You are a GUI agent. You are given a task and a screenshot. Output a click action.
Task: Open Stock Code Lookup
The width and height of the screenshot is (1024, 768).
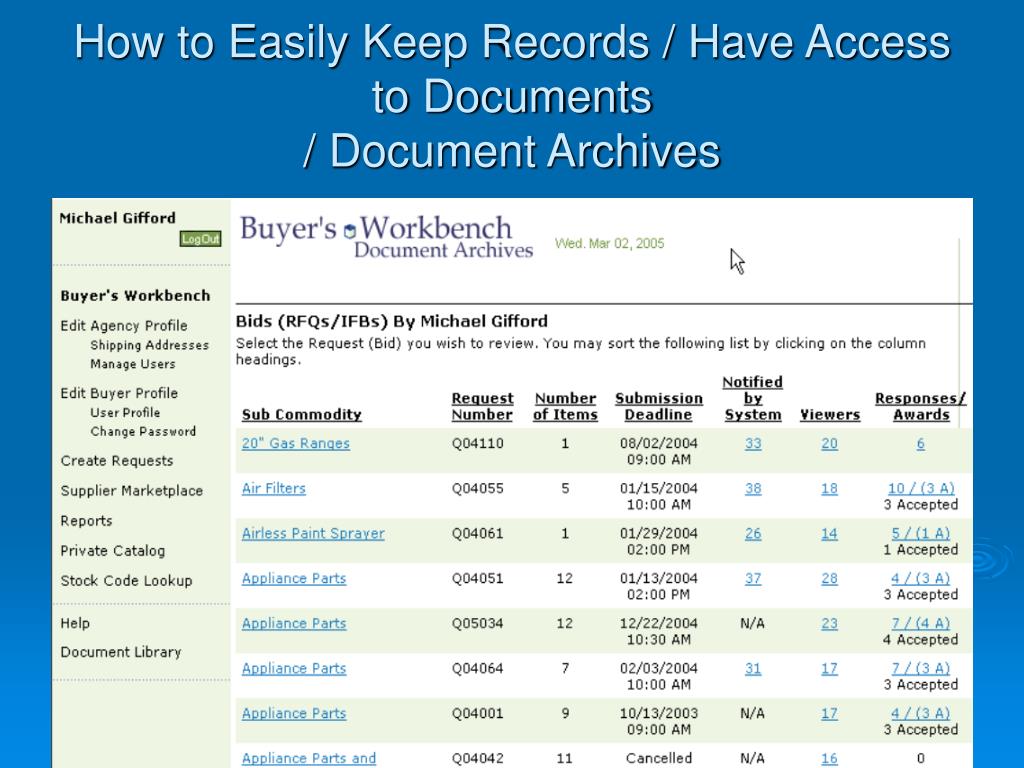(126, 581)
